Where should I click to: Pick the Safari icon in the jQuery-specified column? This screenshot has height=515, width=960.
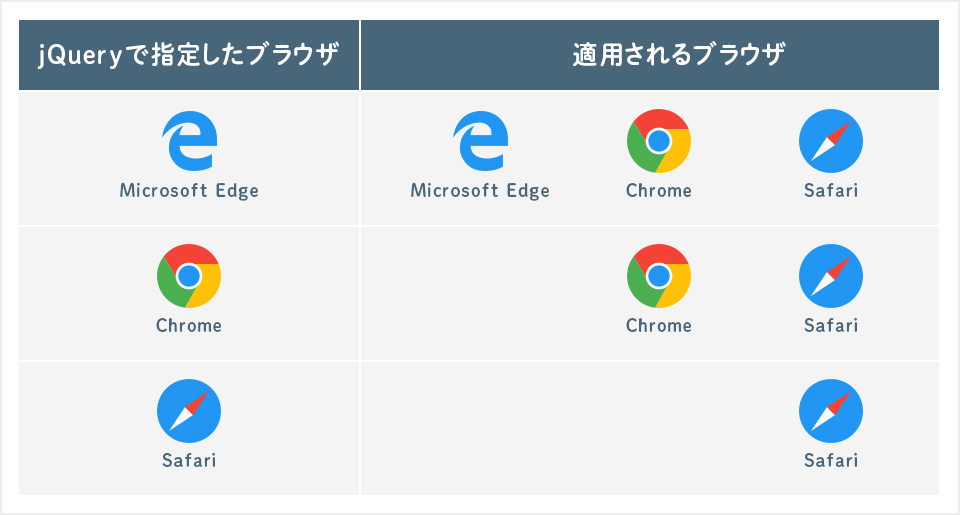tap(189, 411)
